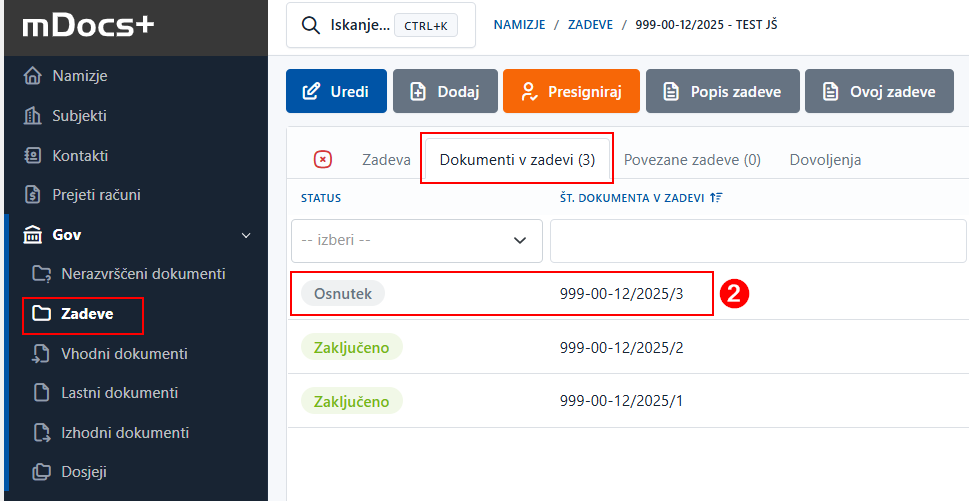
Task: Collapse the Gov section chevron
Action: 246,235
